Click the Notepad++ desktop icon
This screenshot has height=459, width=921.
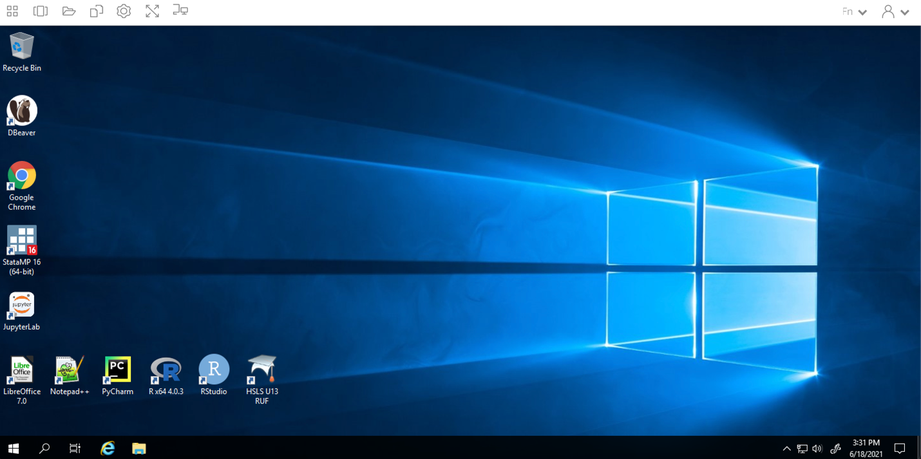click(x=69, y=370)
